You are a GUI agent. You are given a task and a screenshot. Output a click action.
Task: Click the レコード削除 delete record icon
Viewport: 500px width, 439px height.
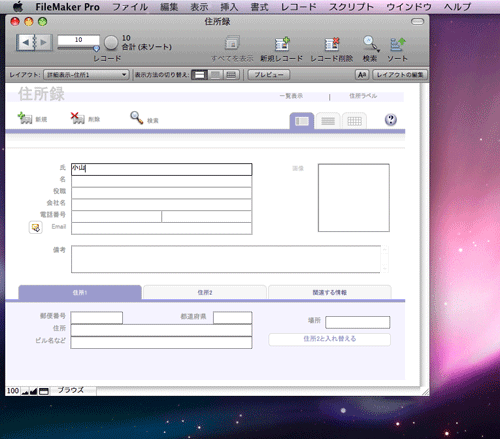pos(332,44)
